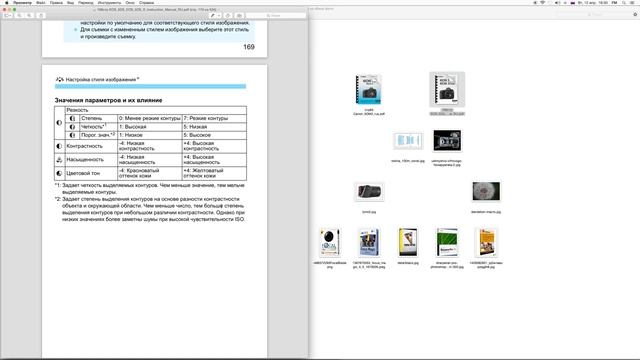Open the Инструменты menu
This screenshot has height=360, width=640.
(x=109, y=2)
